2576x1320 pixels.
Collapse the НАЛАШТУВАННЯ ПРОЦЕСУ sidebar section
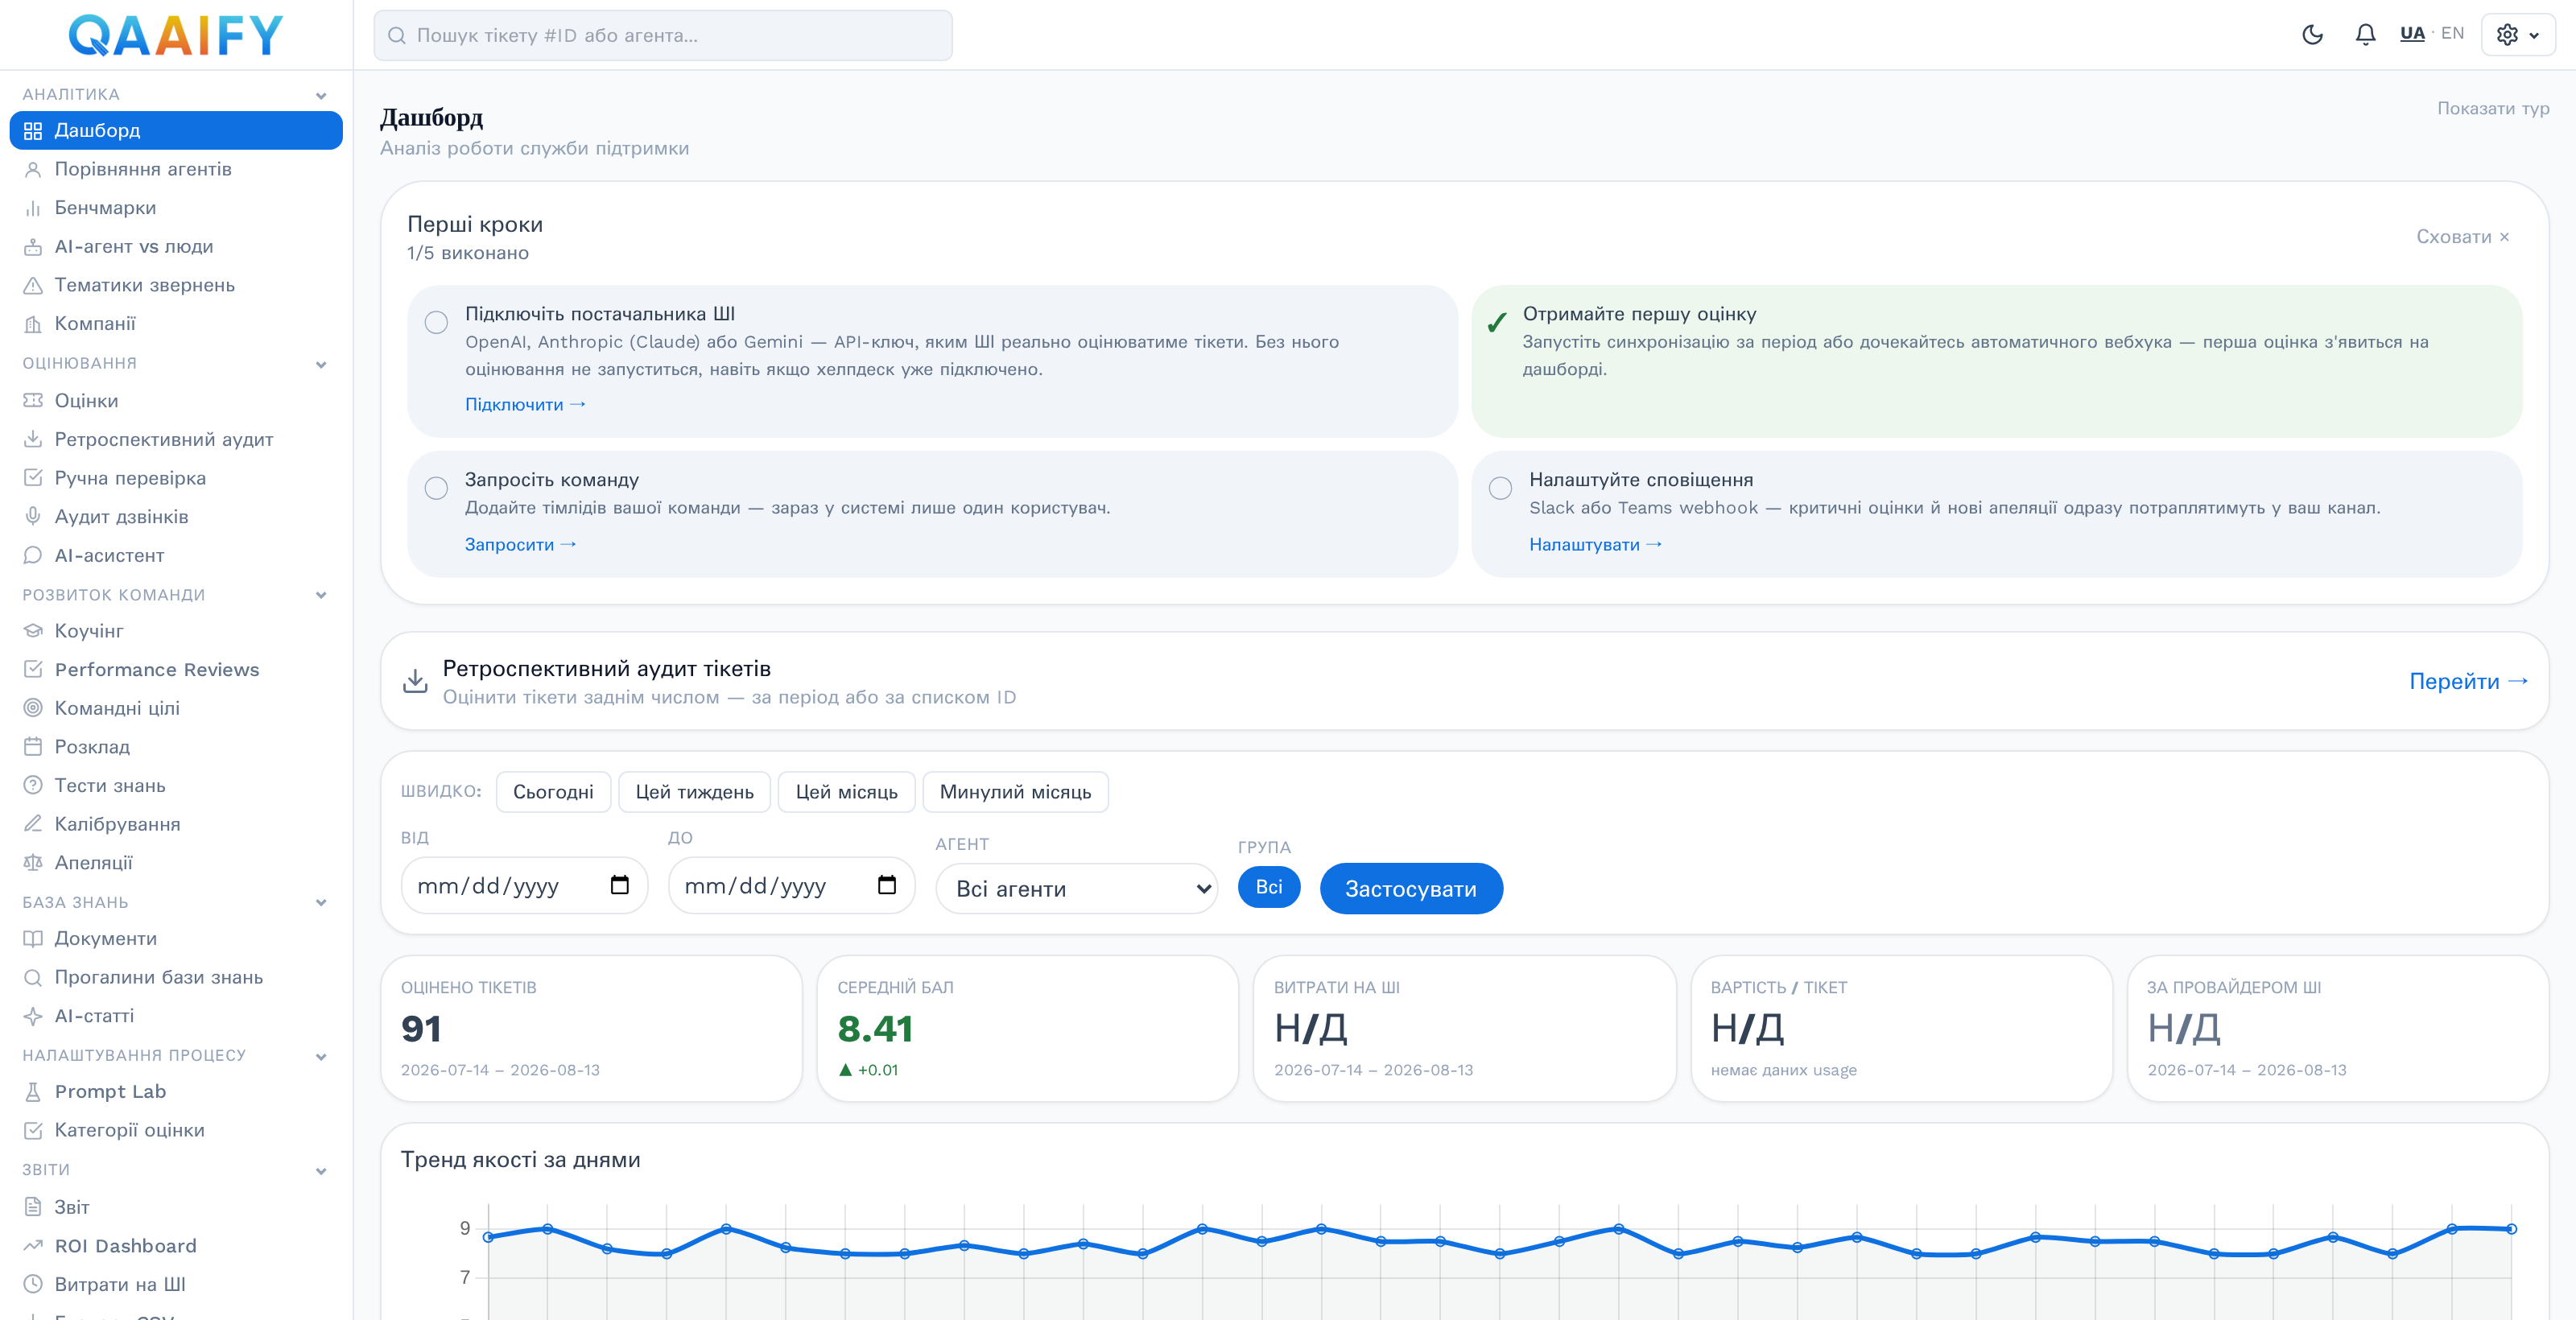tap(321, 1057)
